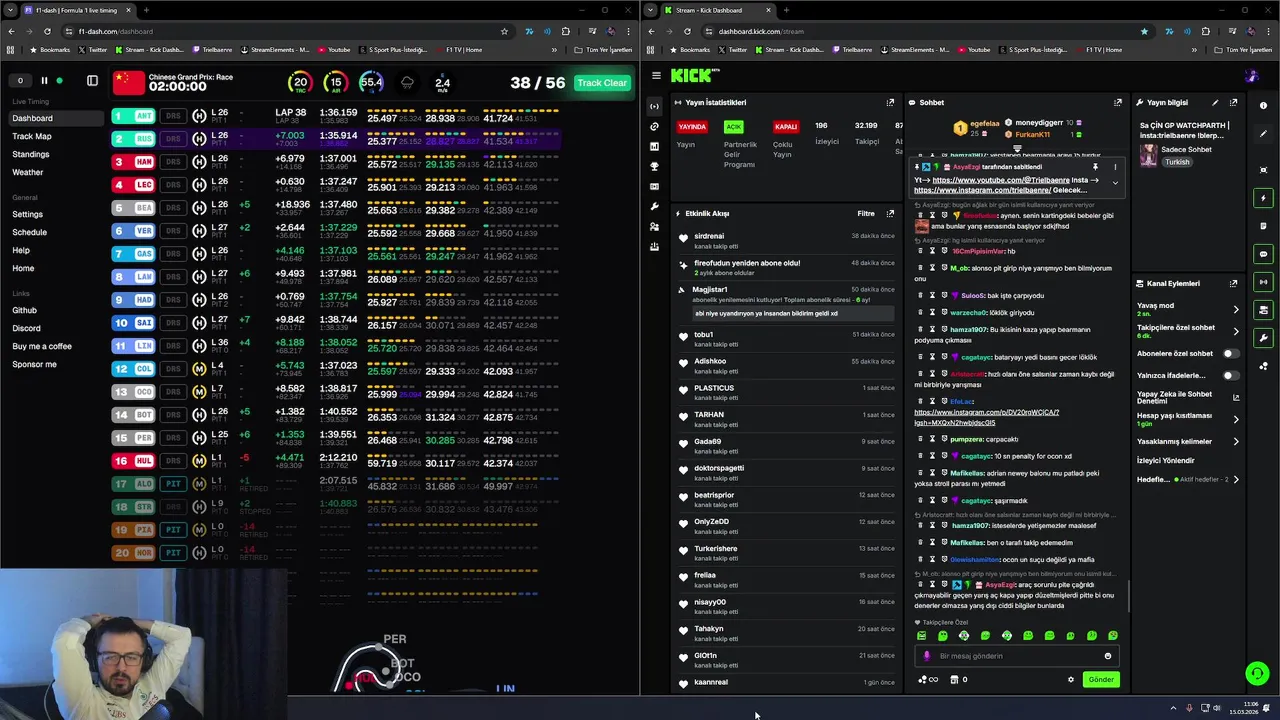Click the humidity gauge showing 55.4

coord(371,83)
